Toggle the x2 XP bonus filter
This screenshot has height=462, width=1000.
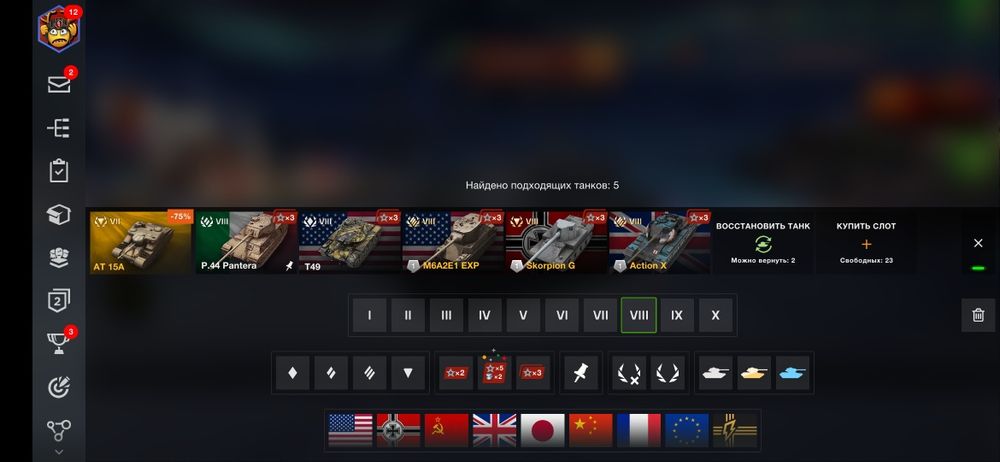tap(456, 373)
